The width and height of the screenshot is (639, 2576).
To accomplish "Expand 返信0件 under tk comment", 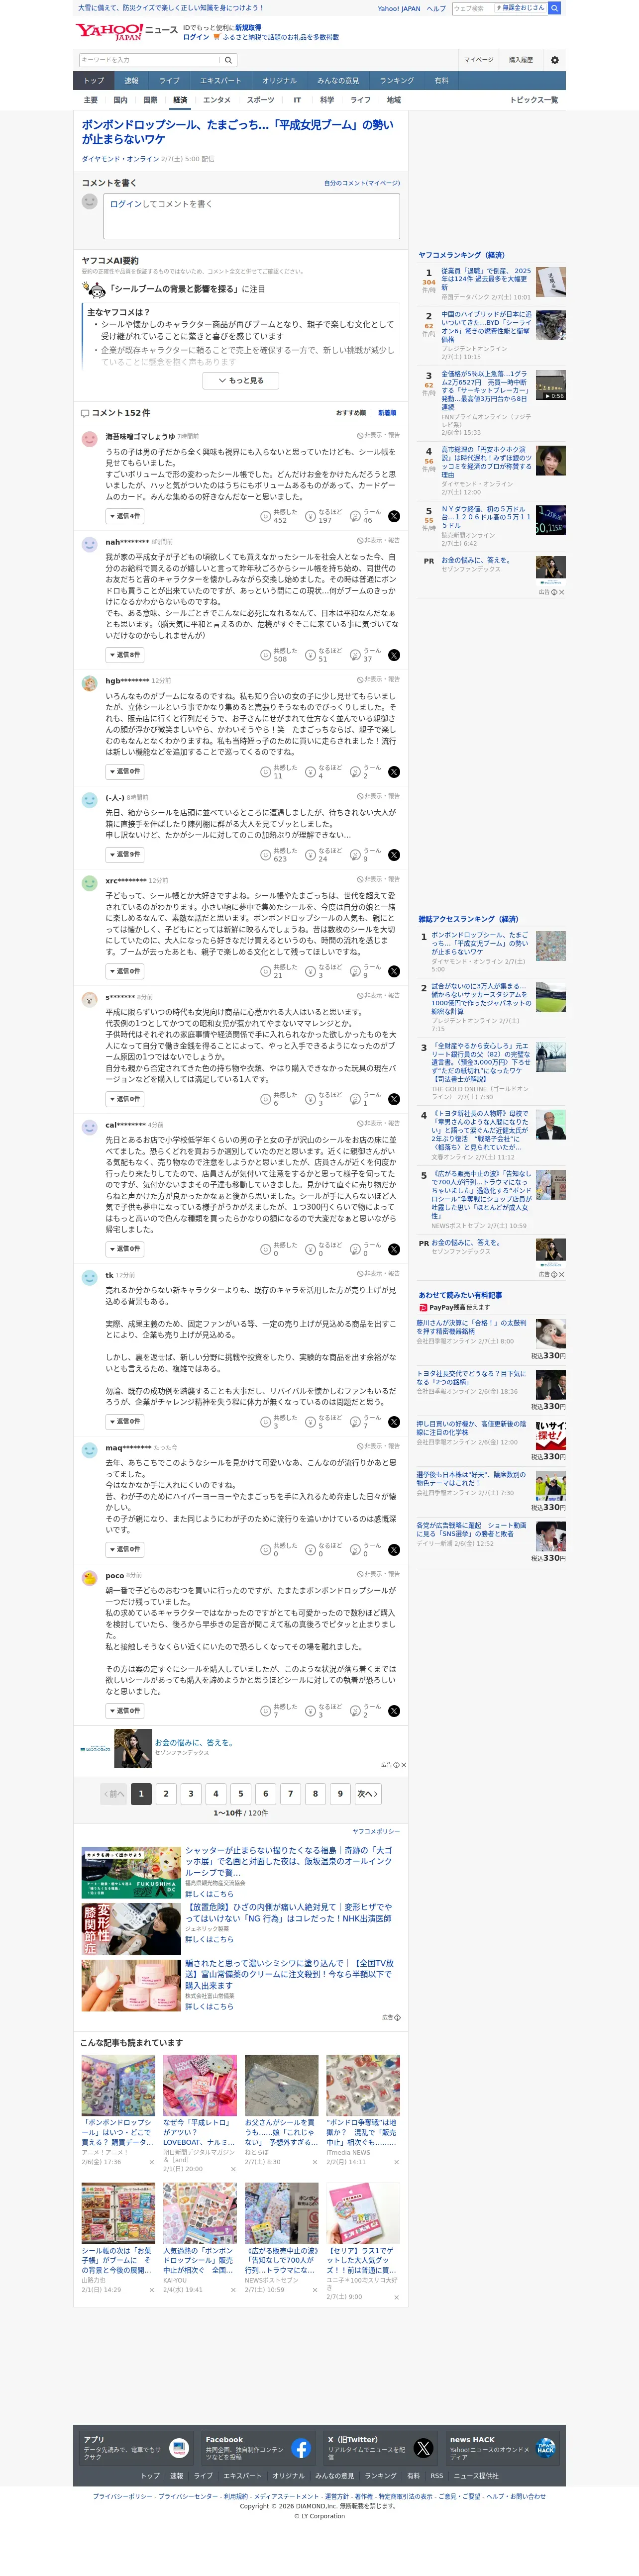I will click(x=125, y=1422).
